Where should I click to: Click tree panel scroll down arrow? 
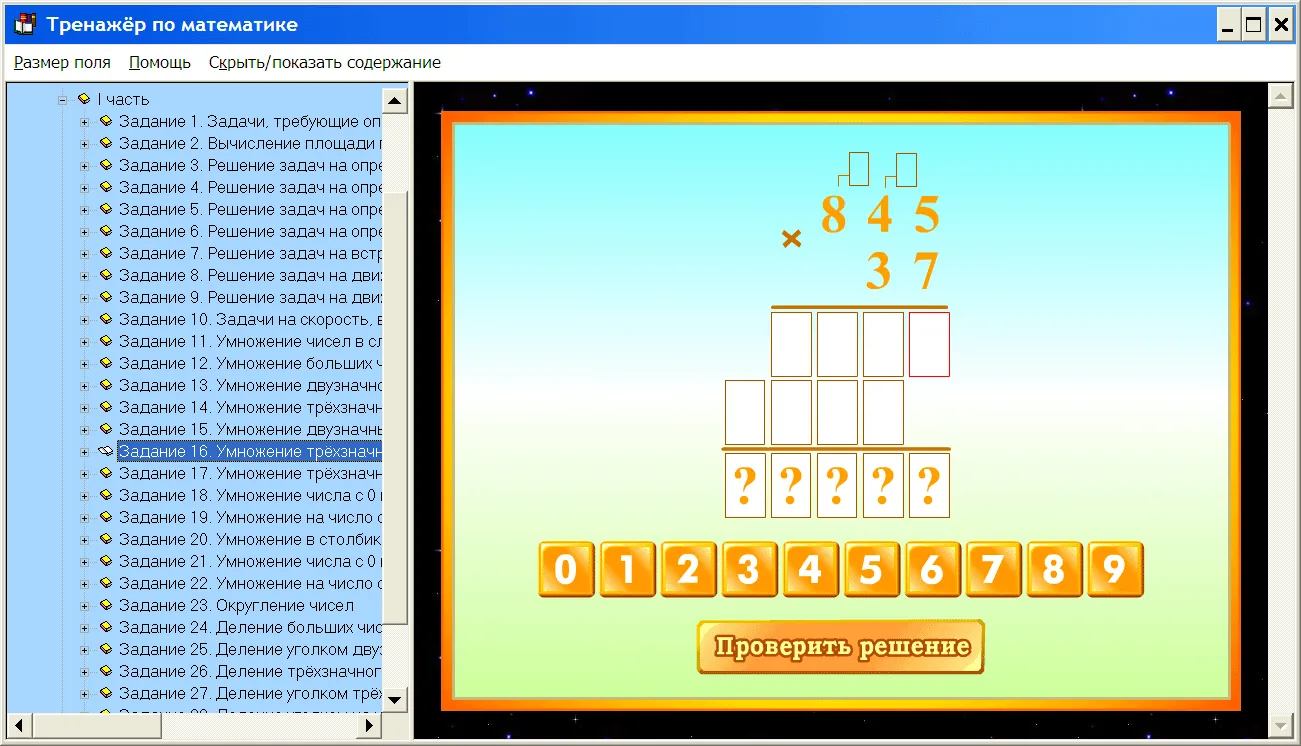coord(395,699)
